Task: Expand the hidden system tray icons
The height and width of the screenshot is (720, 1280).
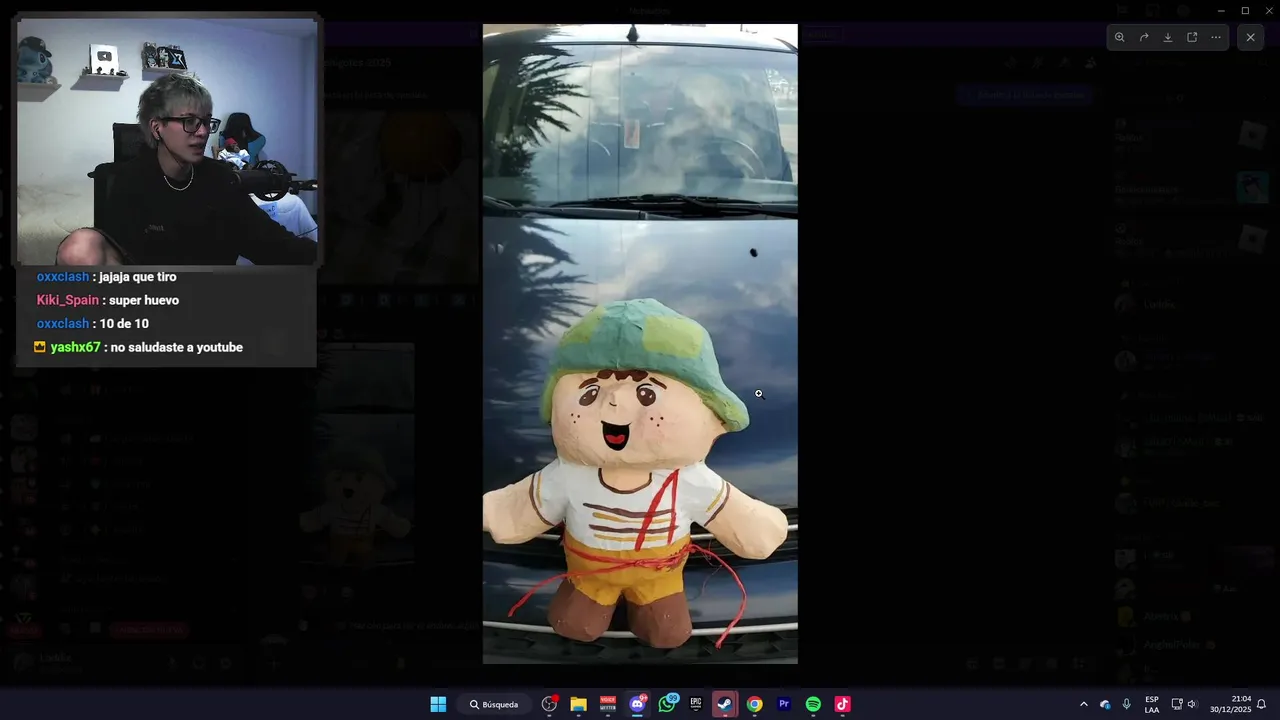Action: tap(1083, 704)
